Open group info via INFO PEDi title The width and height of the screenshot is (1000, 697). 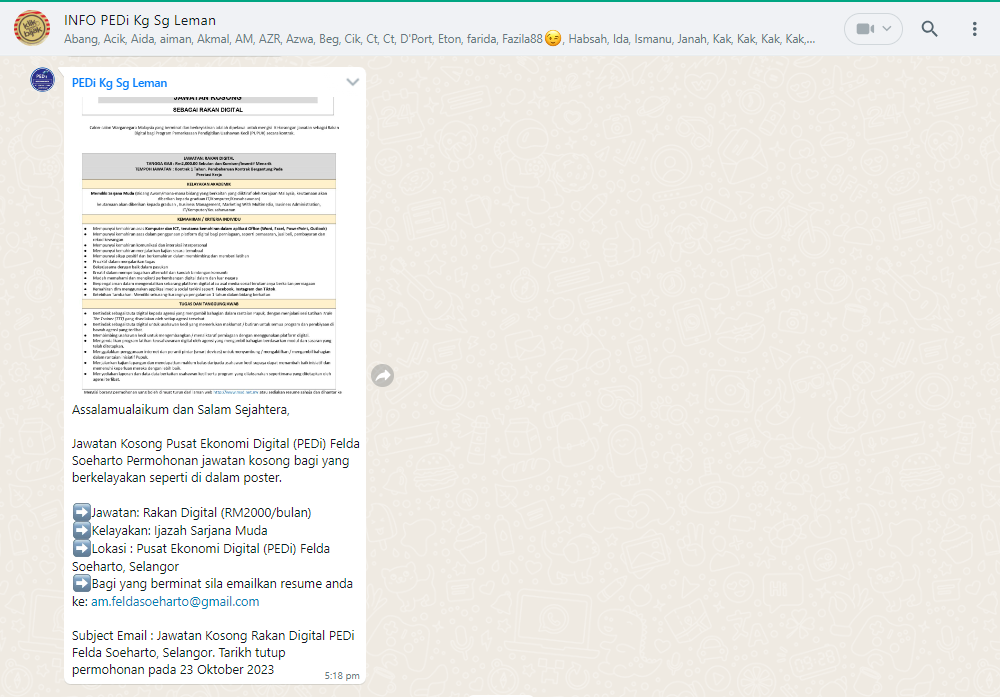tap(139, 20)
